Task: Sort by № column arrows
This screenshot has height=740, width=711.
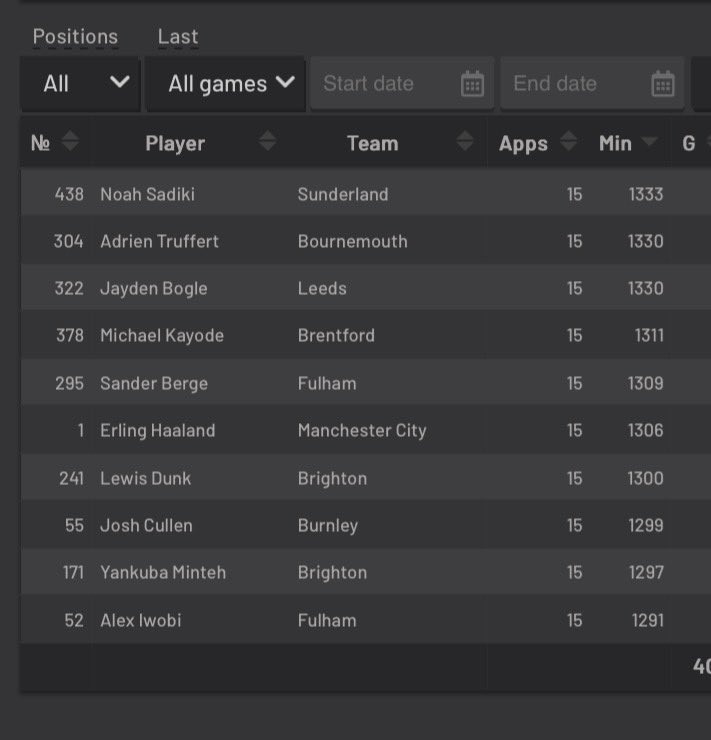Action: pyautogui.click(x=70, y=141)
